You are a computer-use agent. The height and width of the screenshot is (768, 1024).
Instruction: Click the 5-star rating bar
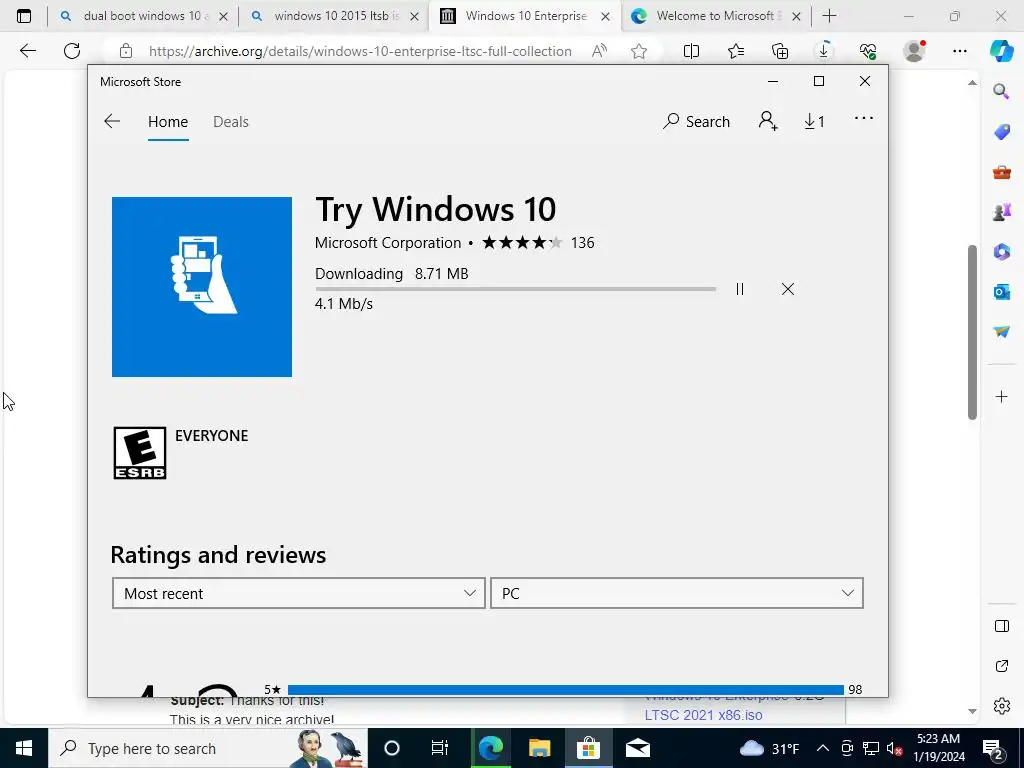click(x=566, y=690)
